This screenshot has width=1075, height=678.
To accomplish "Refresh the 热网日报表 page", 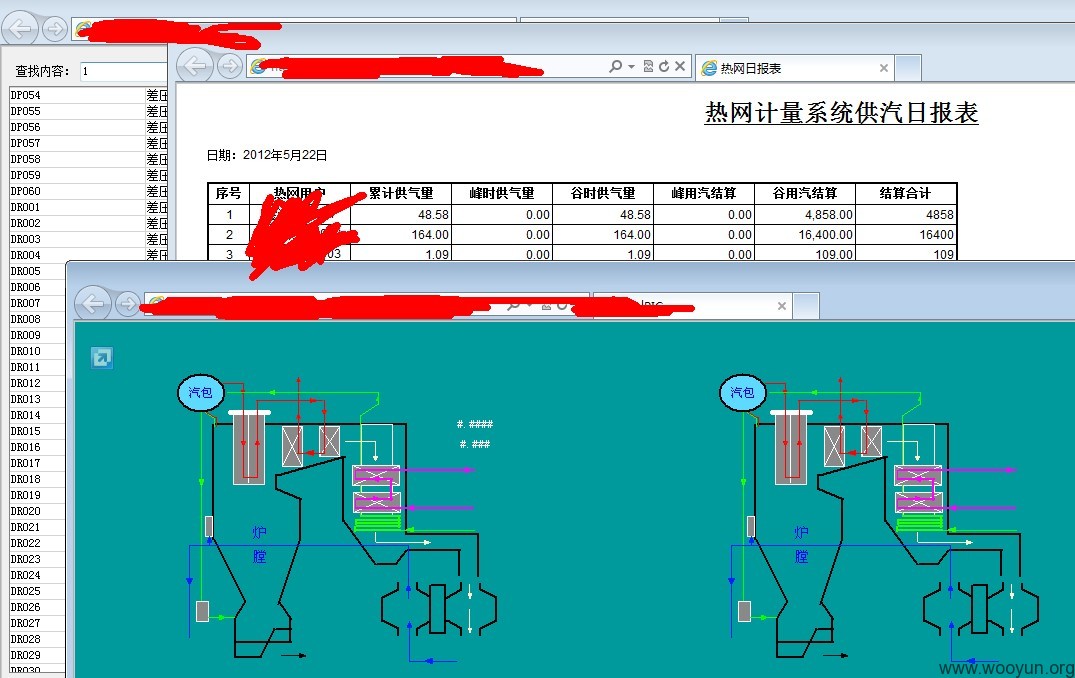I will tap(664, 66).
